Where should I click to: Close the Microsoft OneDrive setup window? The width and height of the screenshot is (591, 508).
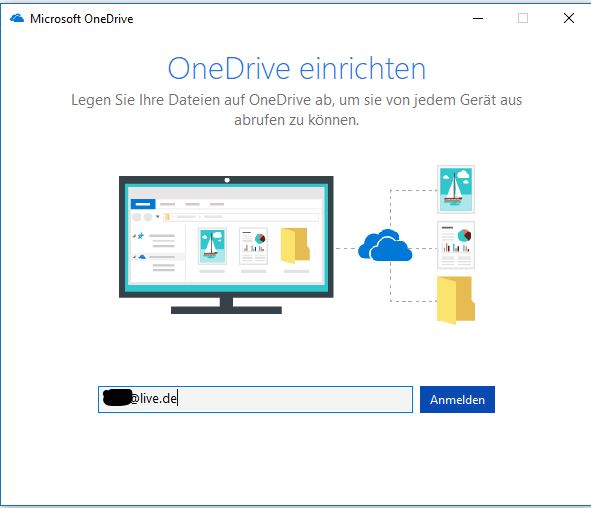(x=569, y=18)
